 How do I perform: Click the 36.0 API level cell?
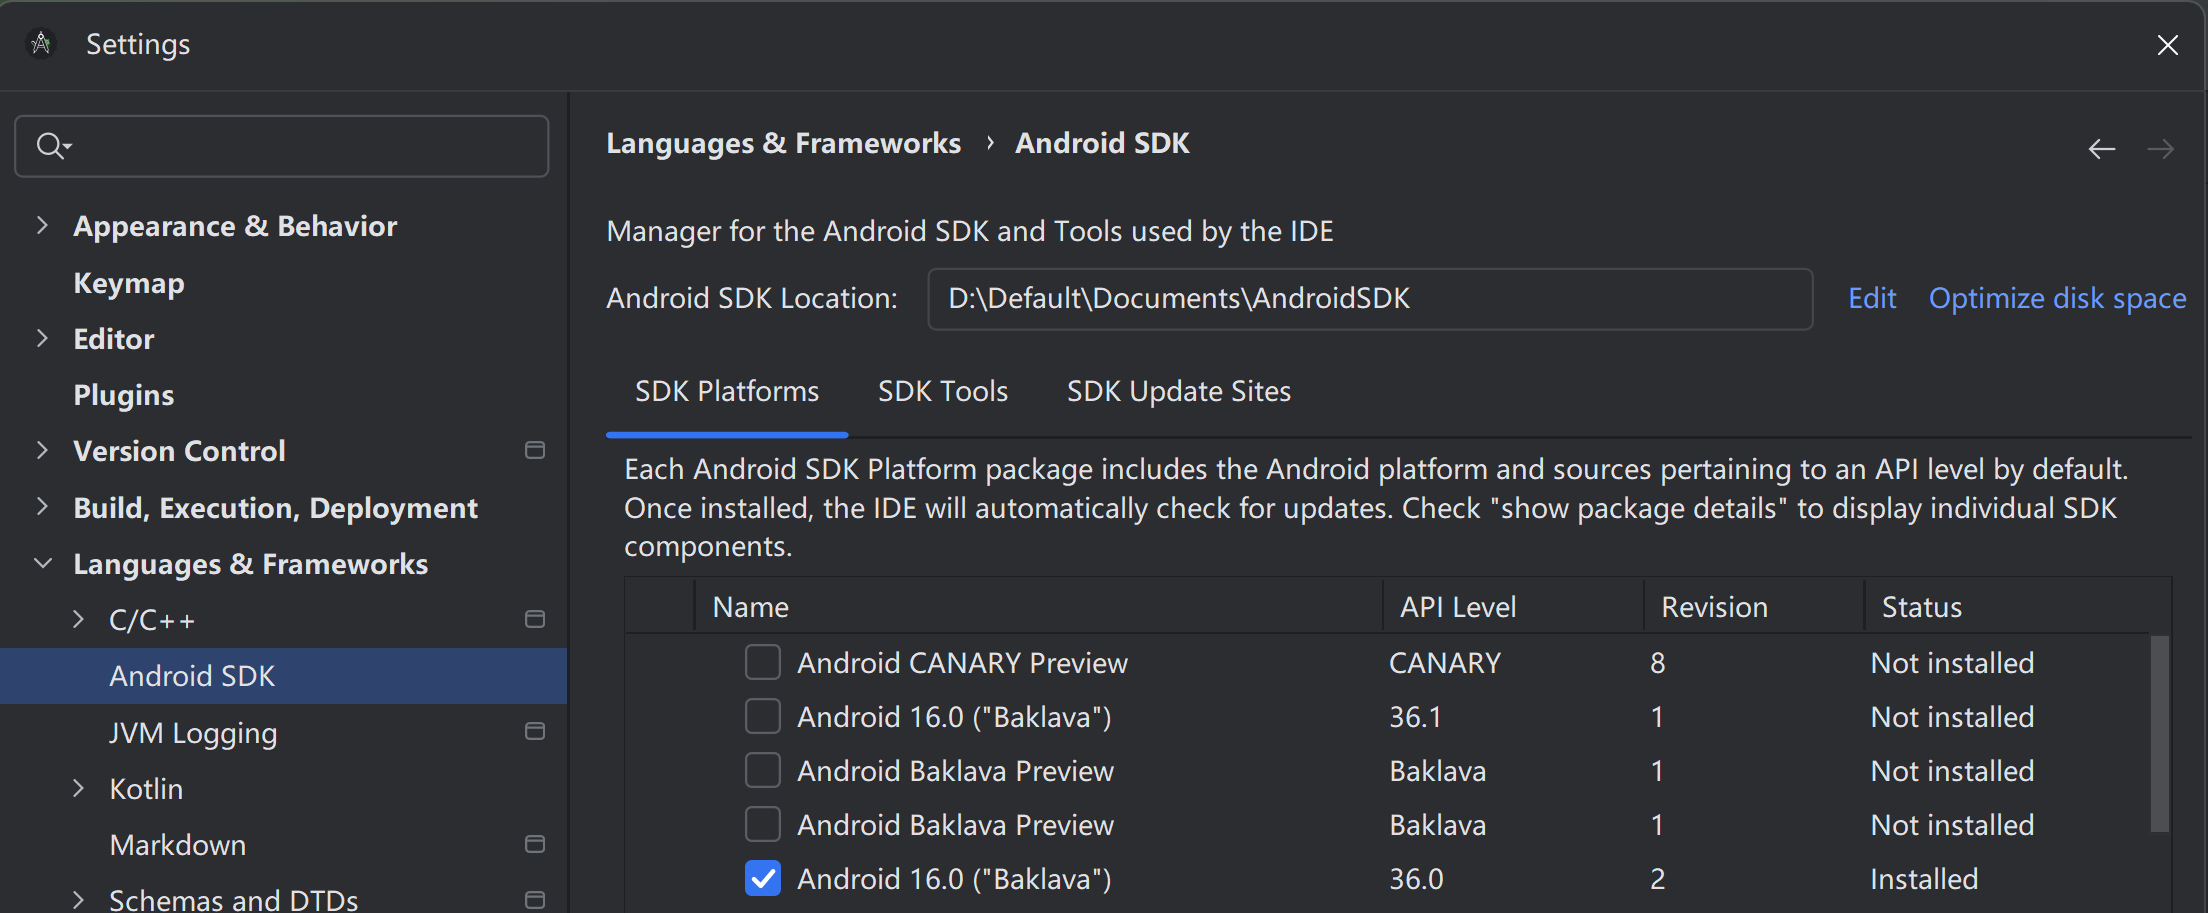[1416, 879]
